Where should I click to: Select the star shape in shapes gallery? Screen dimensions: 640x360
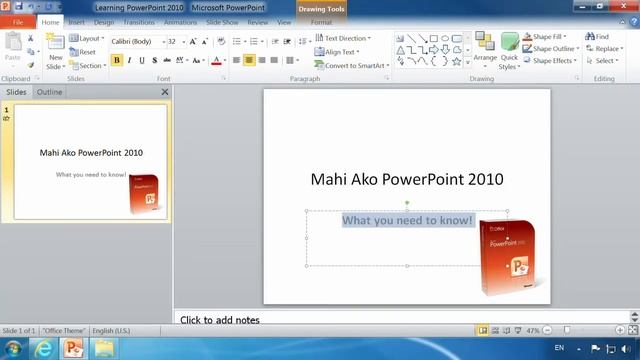[456, 62]
